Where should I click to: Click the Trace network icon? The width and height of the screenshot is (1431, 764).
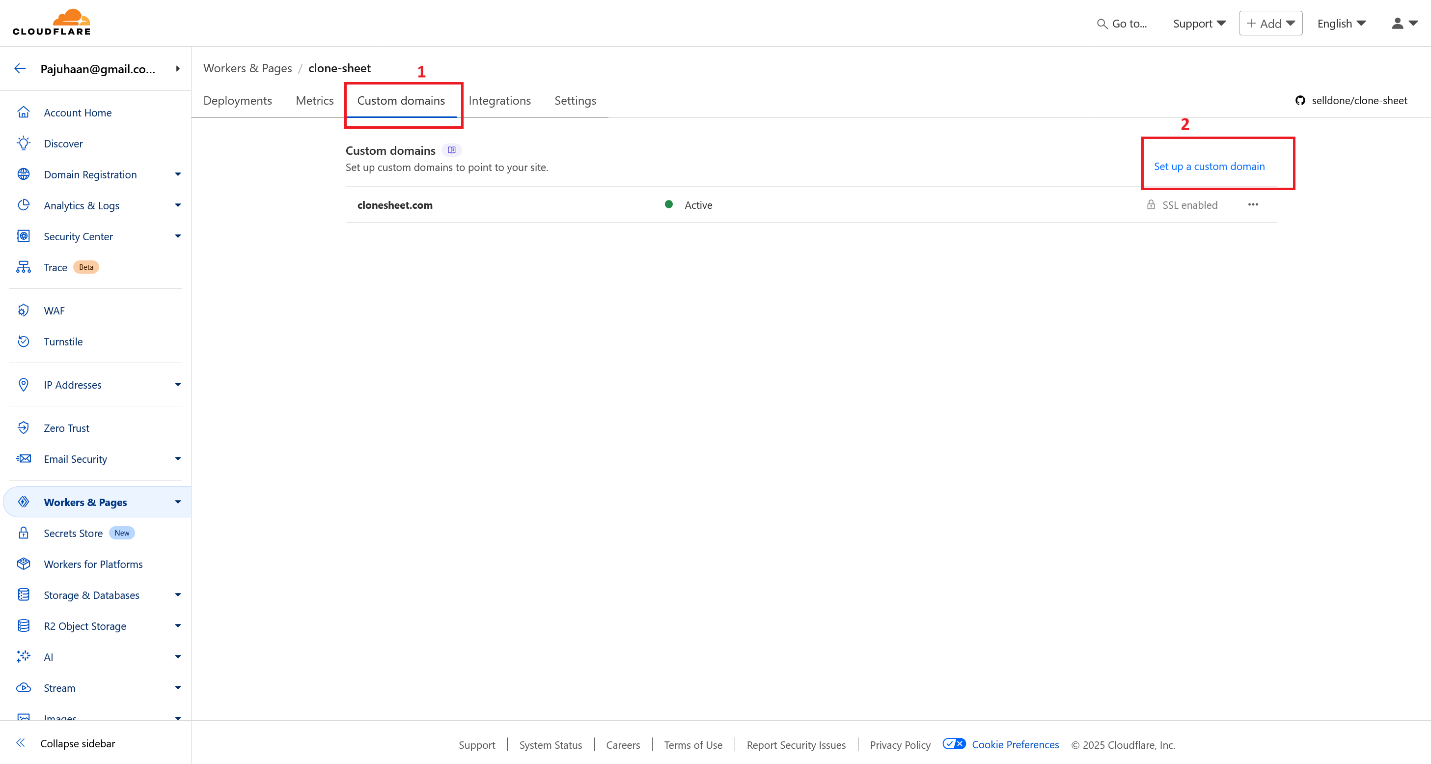coord(24,268)
